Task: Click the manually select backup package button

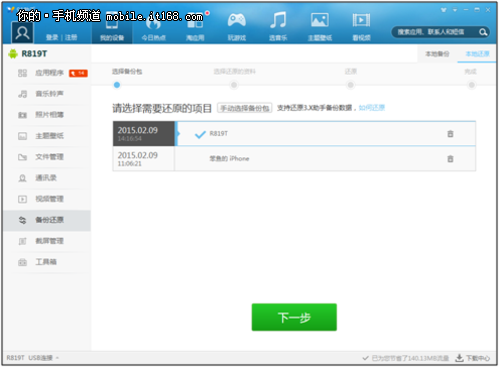Action: (x=245, y=108)
